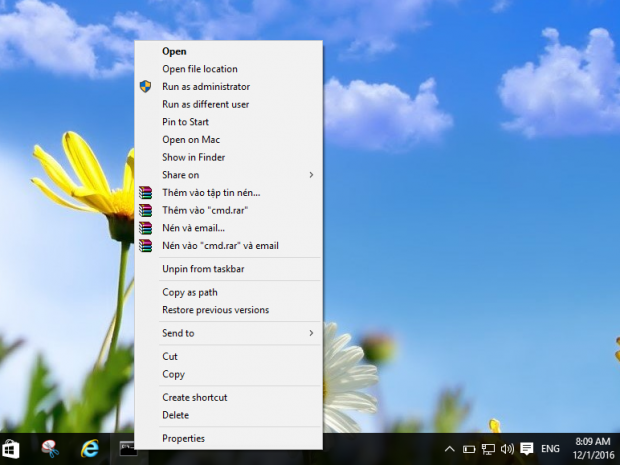The width and height of the screenshot is (620, 465).
Task: Open the taskbar clock and date
Action: coord(591,449)
